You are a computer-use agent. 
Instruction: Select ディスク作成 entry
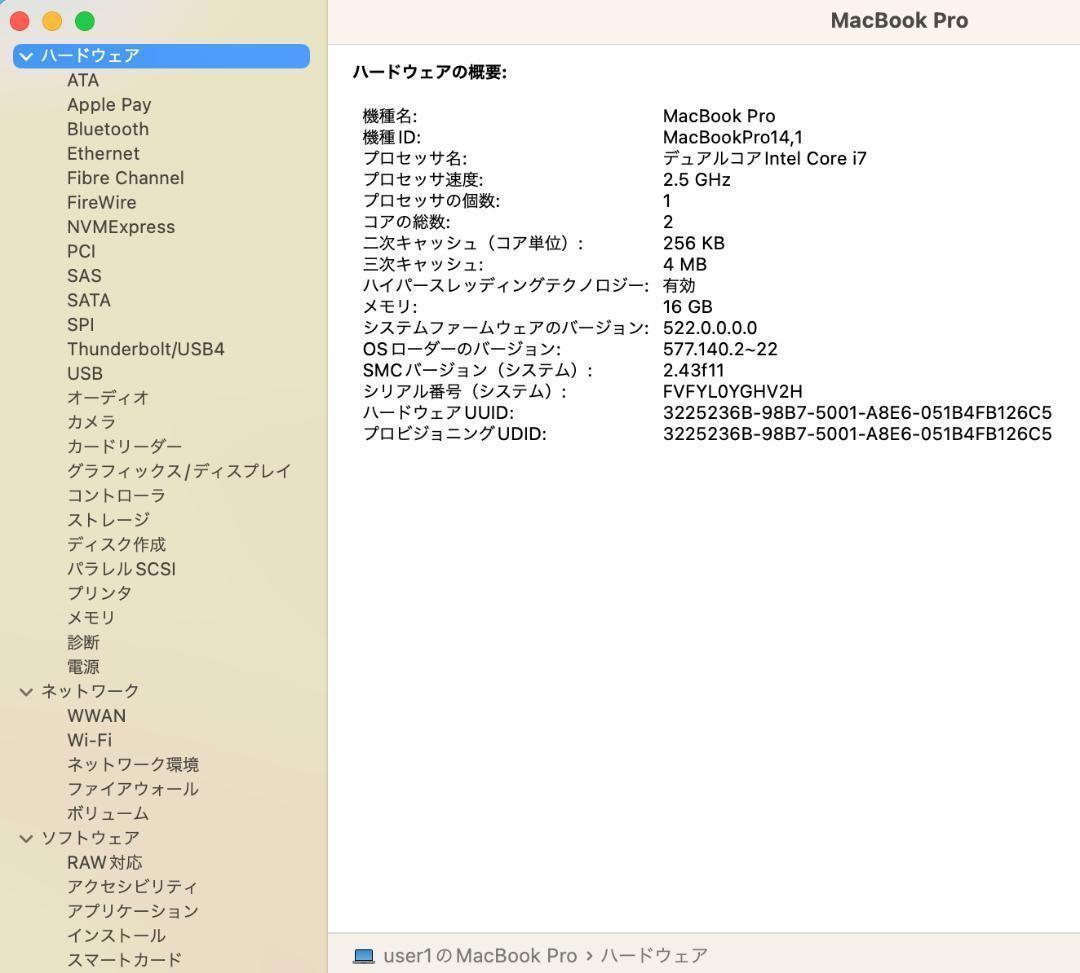tap(116, 545)
